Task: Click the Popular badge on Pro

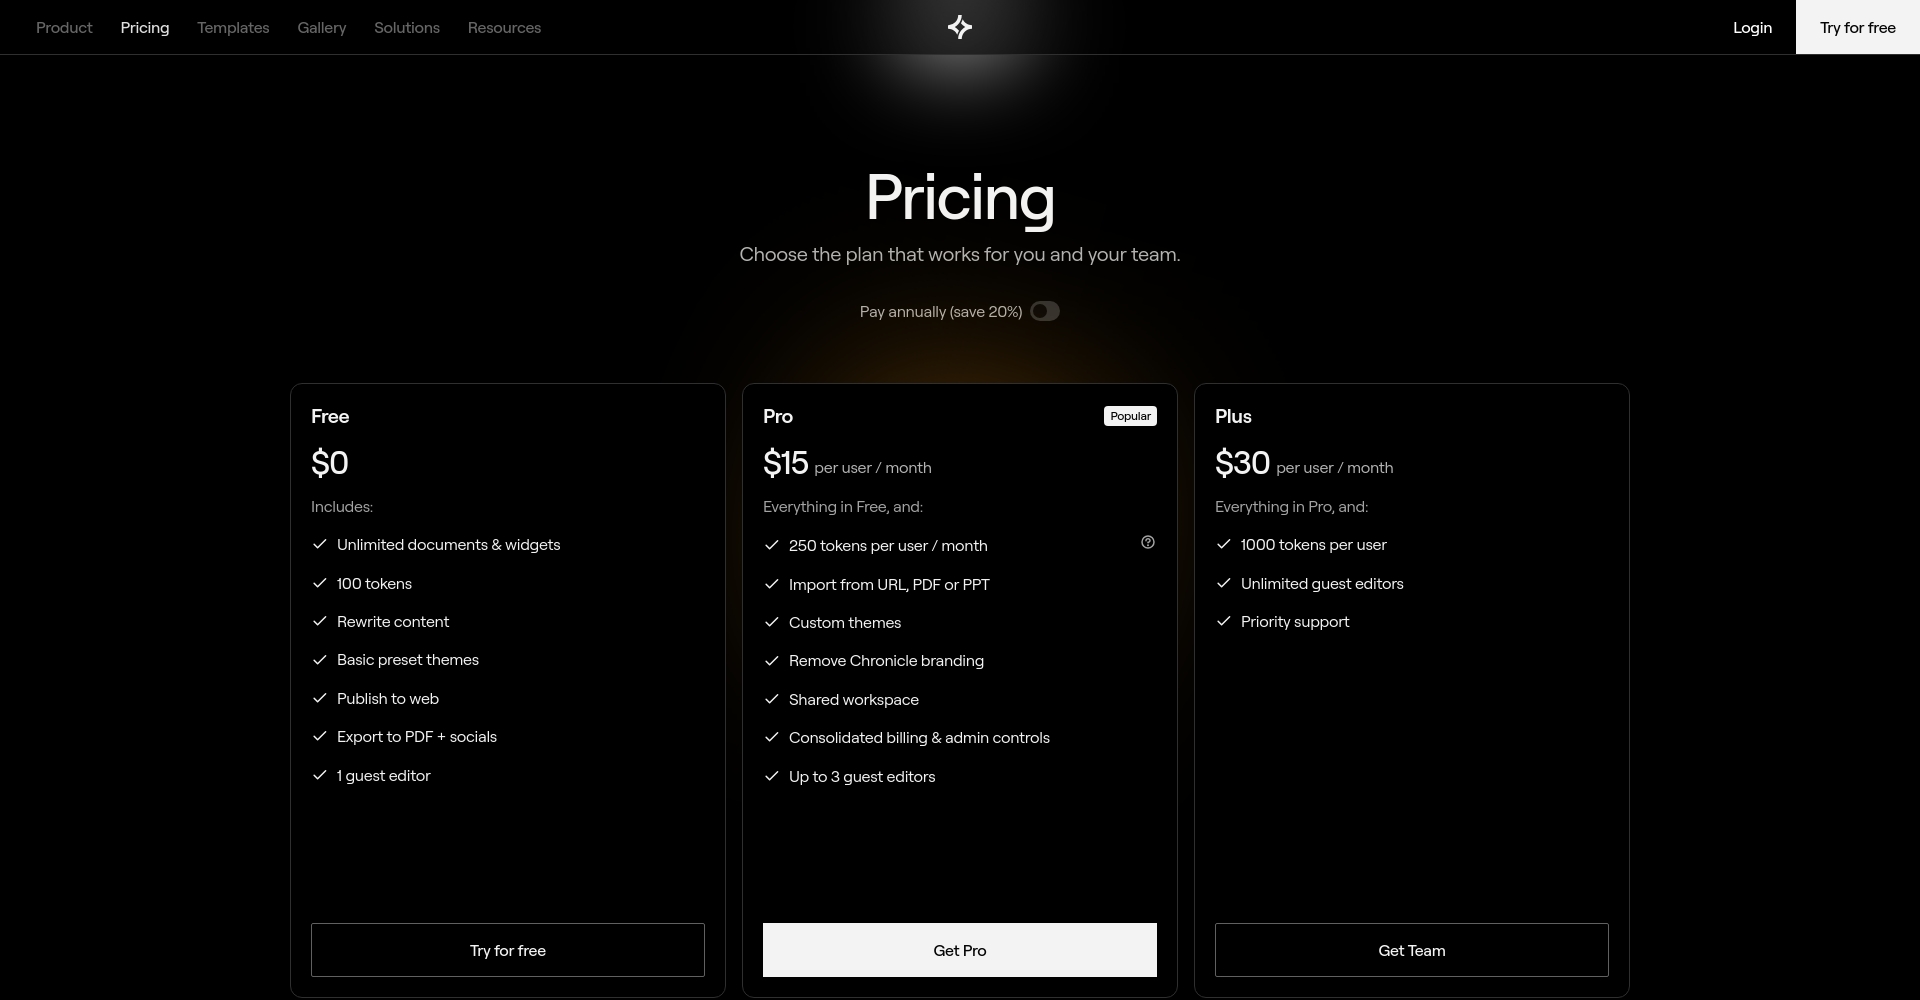Action: tap(1130, 416)
